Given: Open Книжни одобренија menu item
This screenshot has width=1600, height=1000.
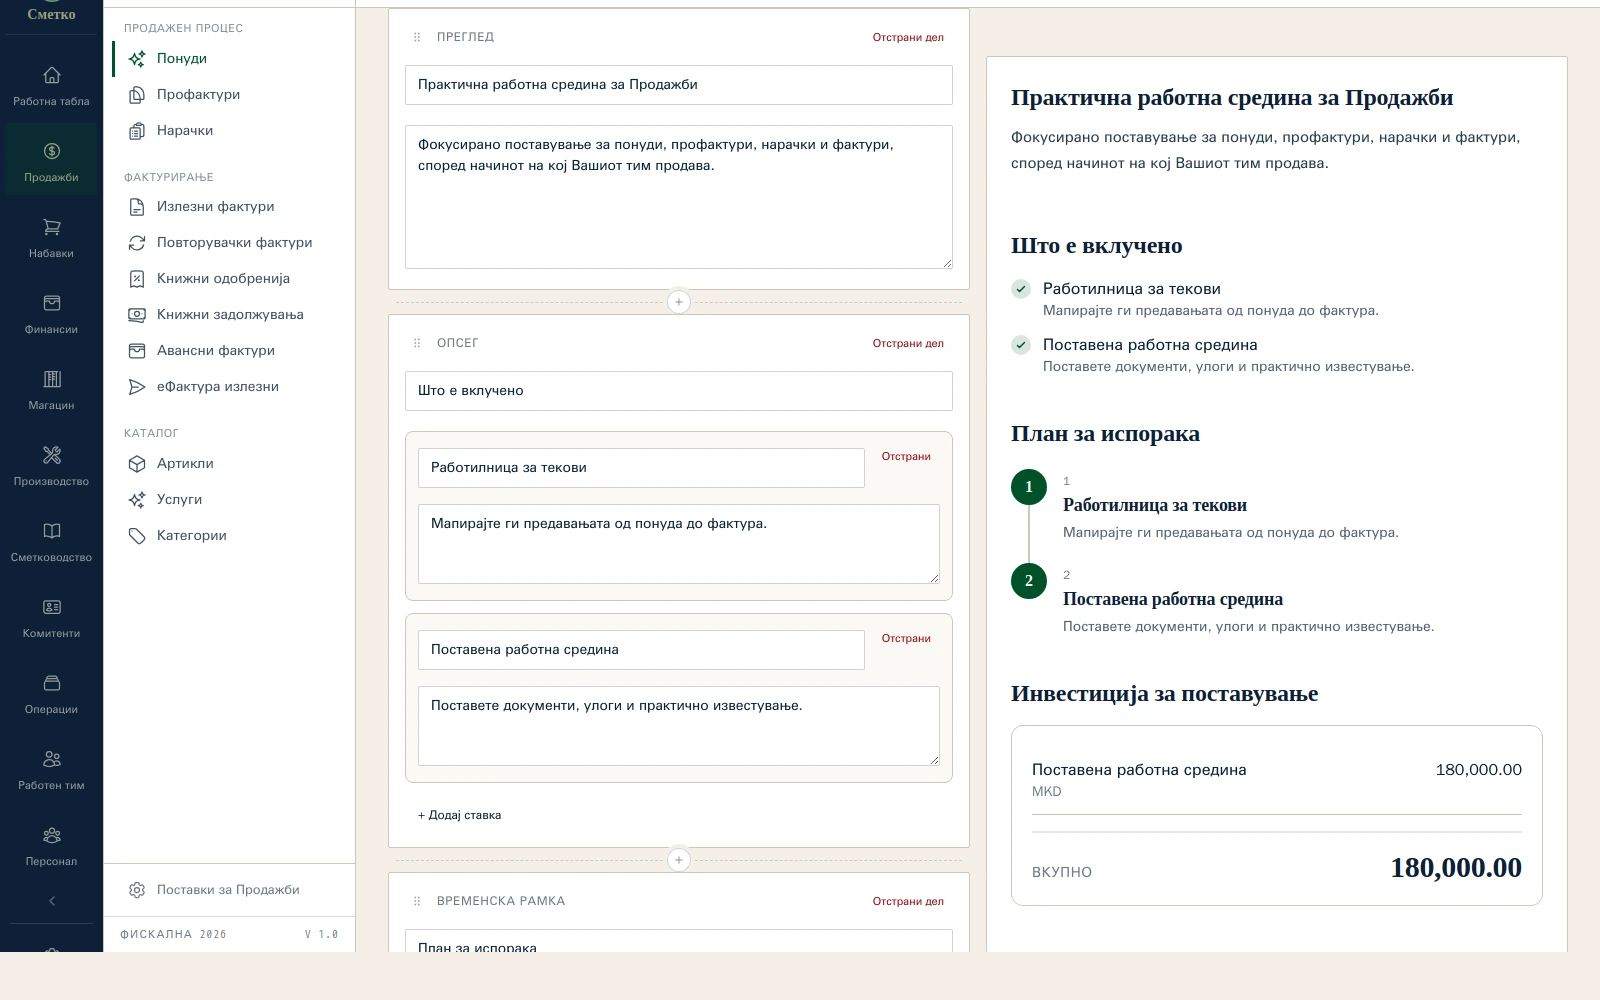Looking at the screenshot, I should click(x=229, y=279).
